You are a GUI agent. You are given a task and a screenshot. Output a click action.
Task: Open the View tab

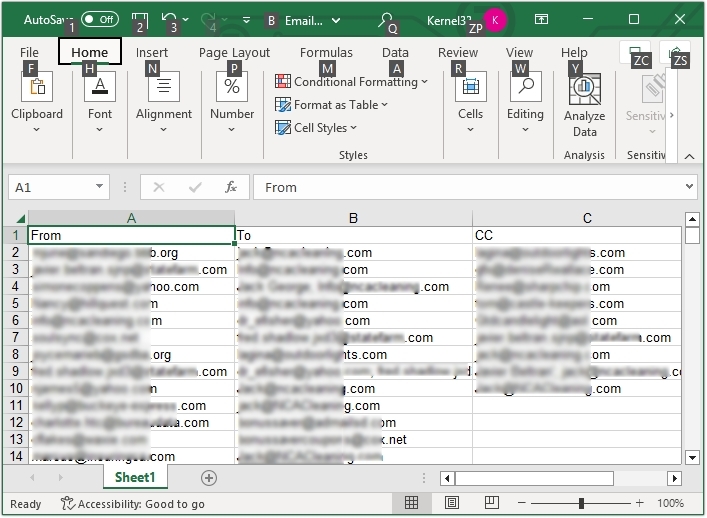(x=519, y=52)
